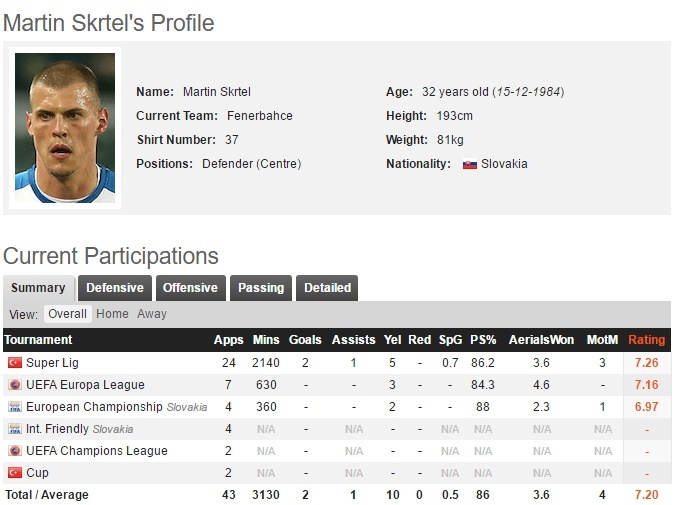Sort table by Rating column header
This screenshot has height=505, width=680.
point(646,340)
